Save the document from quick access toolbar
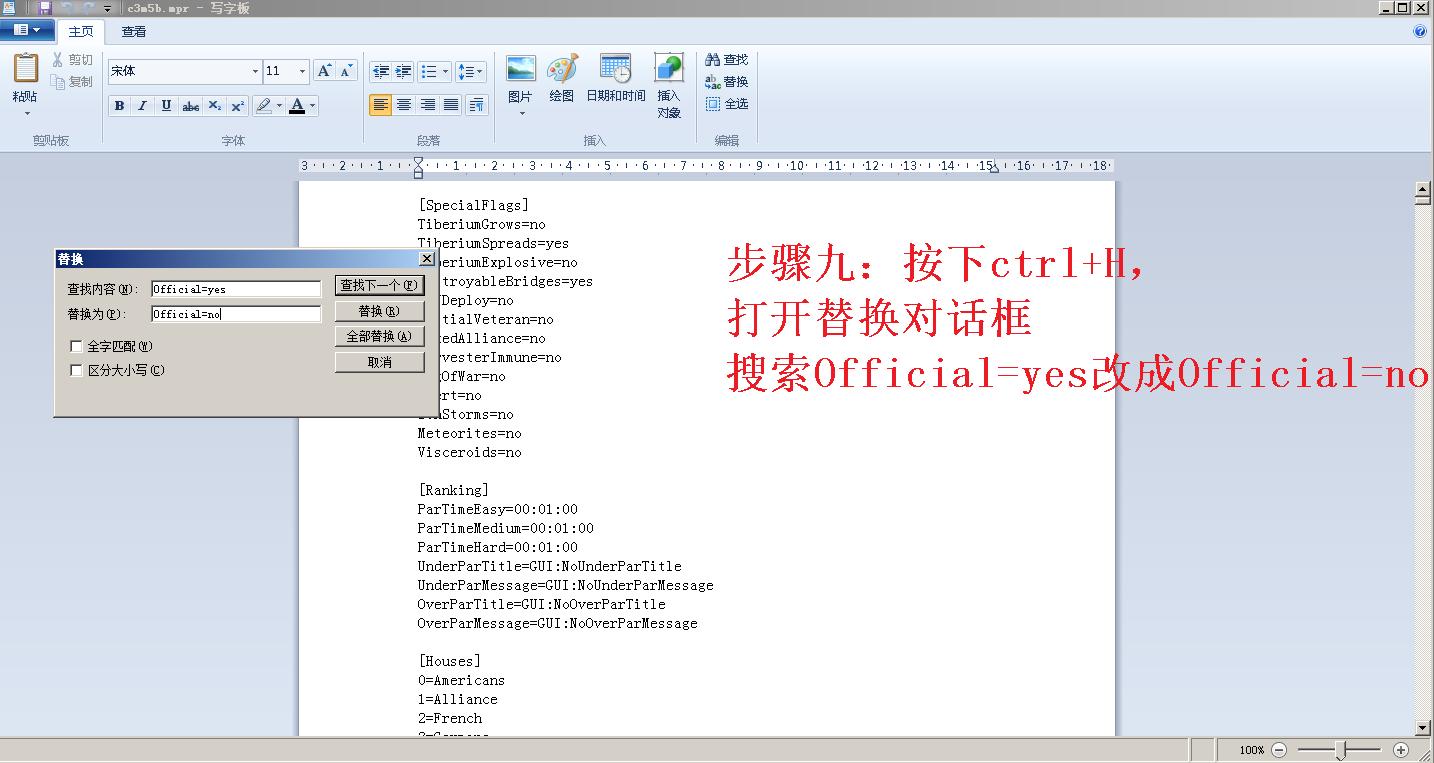The image size is (1434, 763). 45,8
